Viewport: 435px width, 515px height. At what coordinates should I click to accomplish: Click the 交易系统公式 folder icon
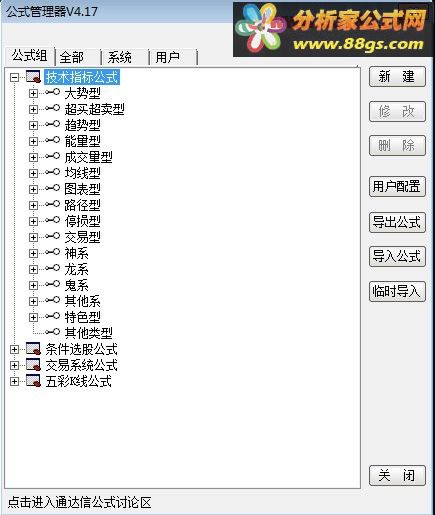33,365
